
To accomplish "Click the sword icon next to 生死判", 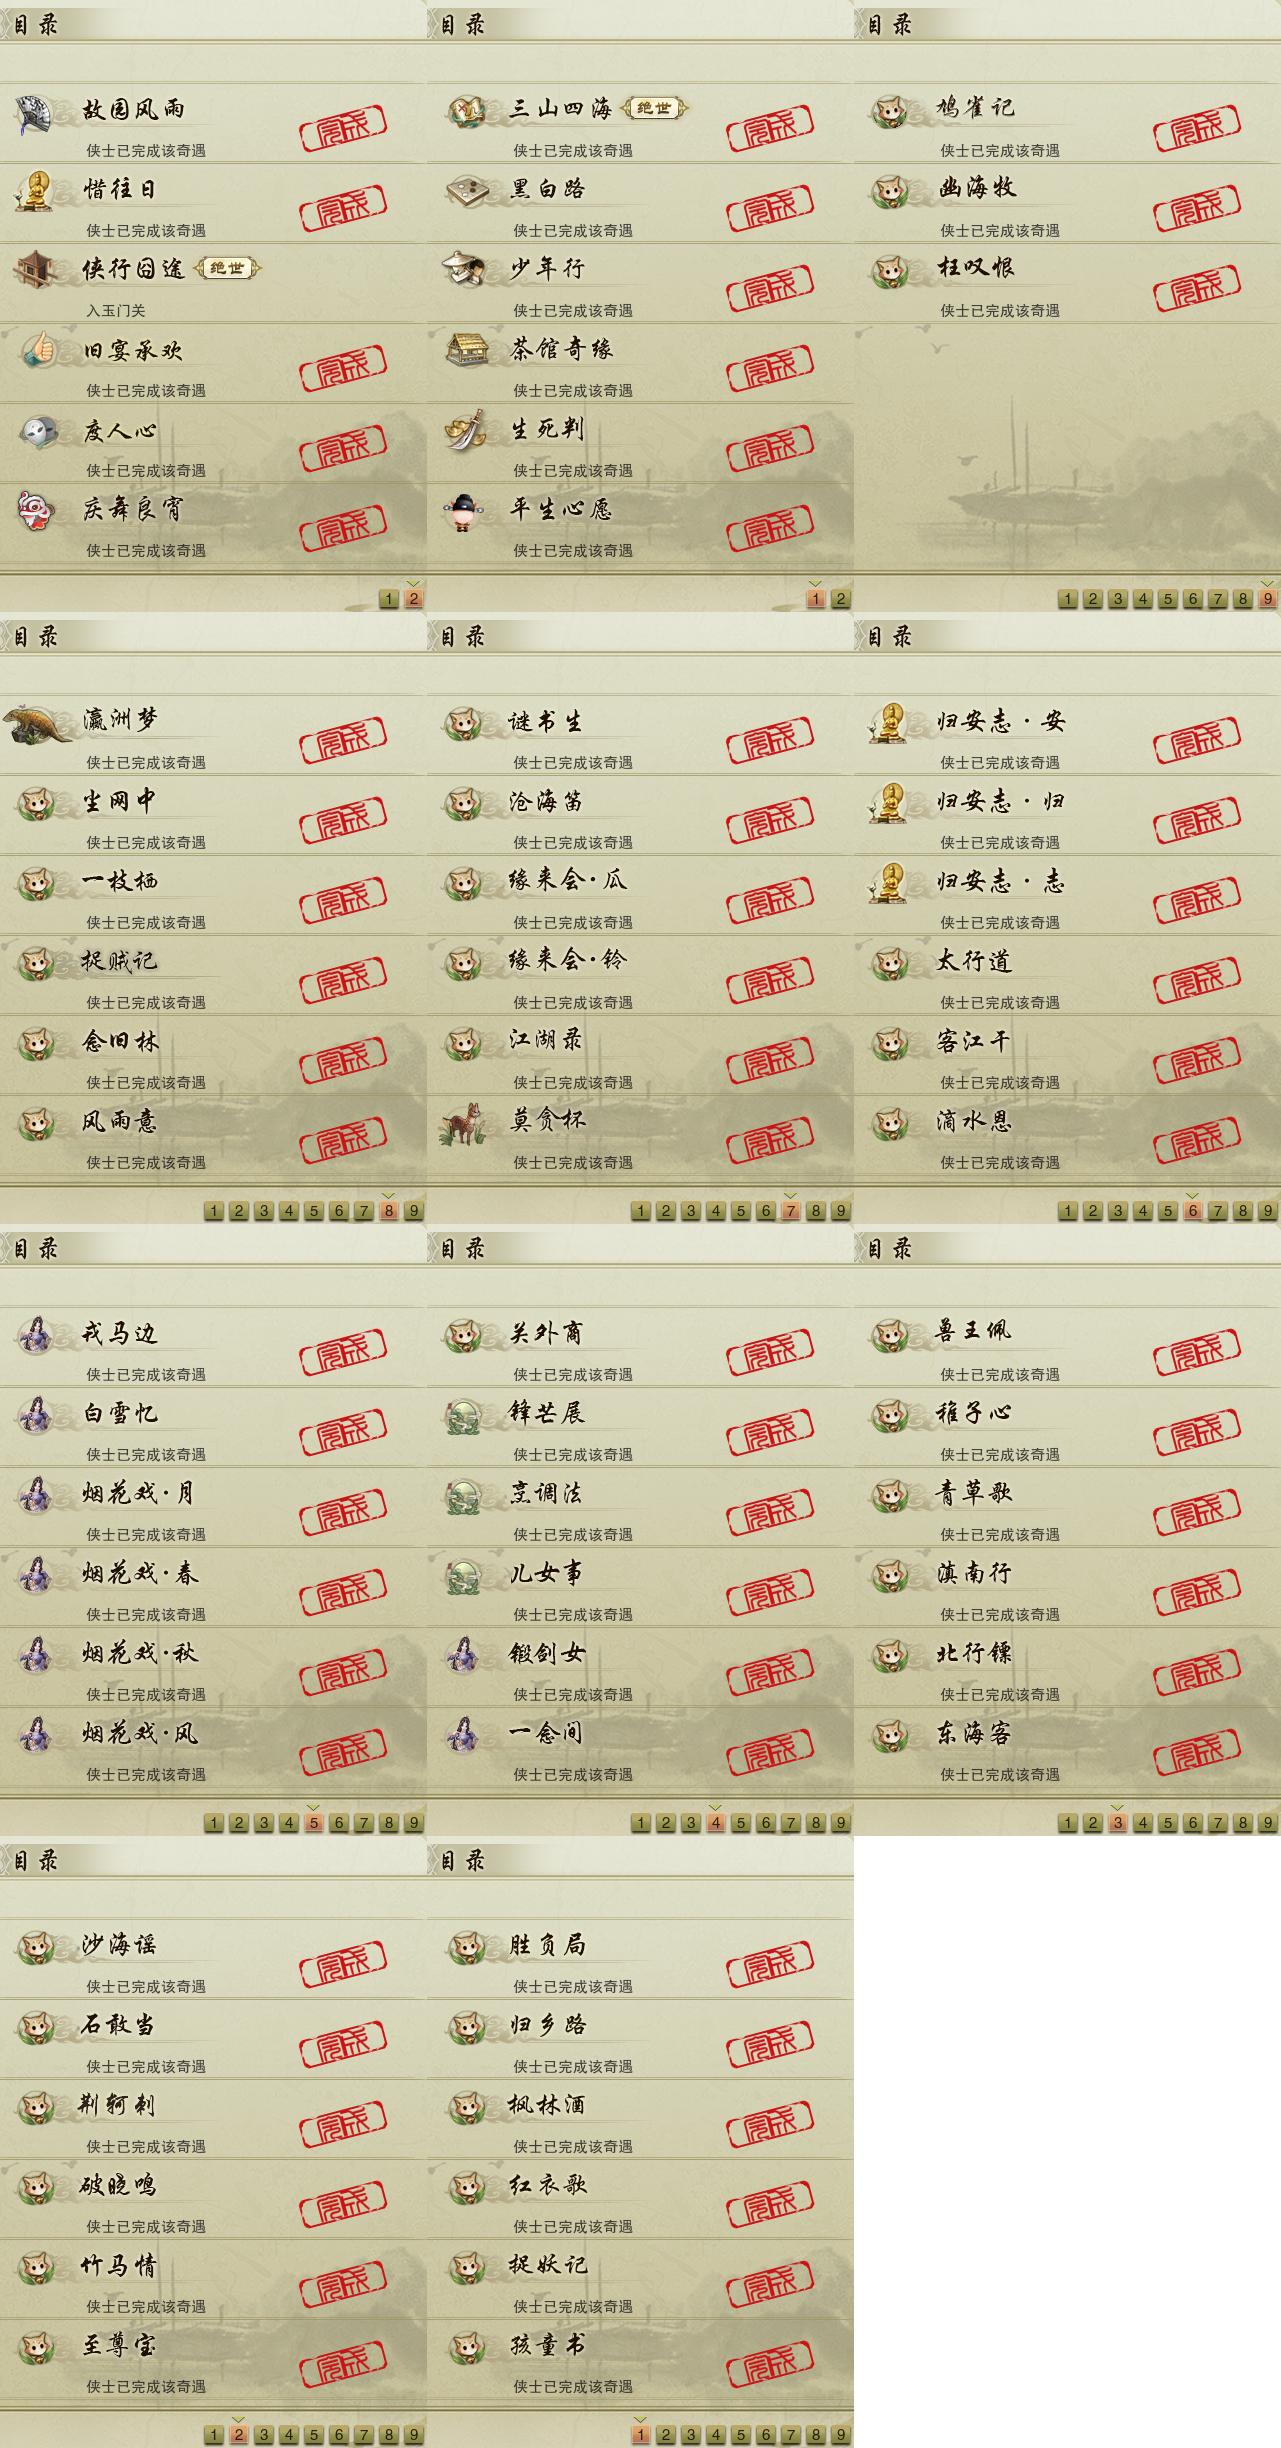I will point(465,430).
